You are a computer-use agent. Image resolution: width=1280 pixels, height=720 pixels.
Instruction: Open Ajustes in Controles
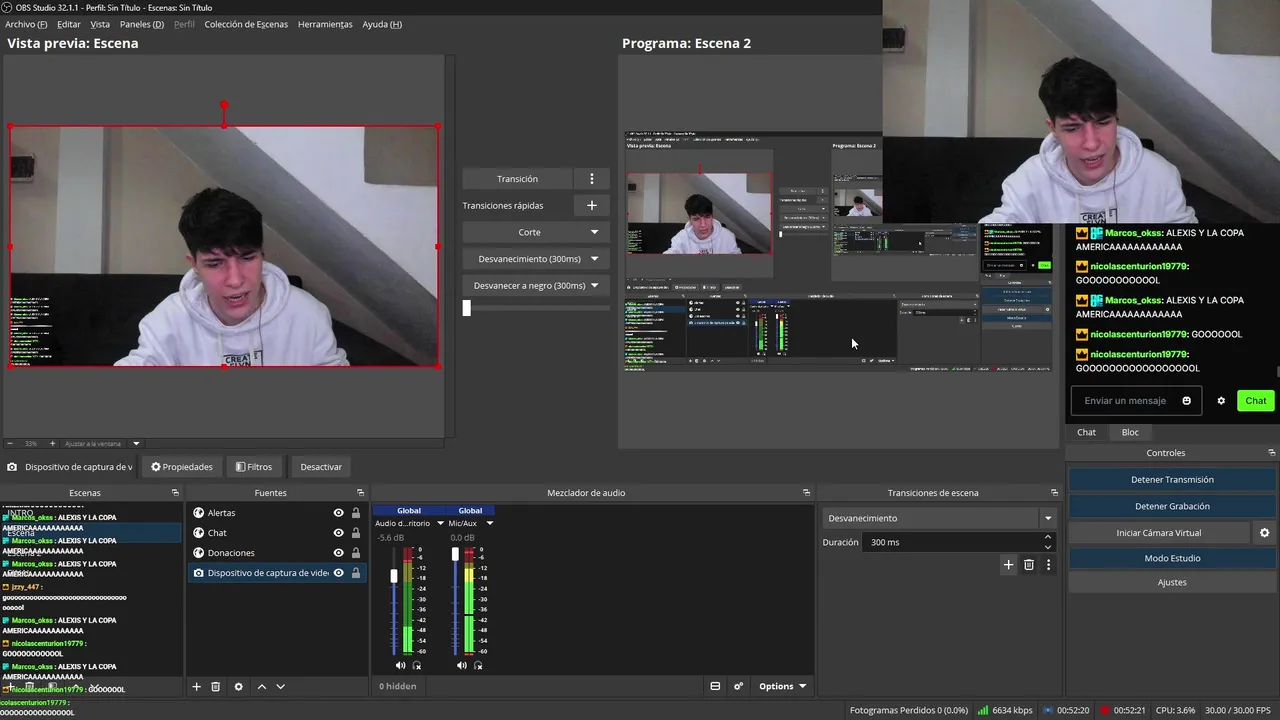point(1172,582)
